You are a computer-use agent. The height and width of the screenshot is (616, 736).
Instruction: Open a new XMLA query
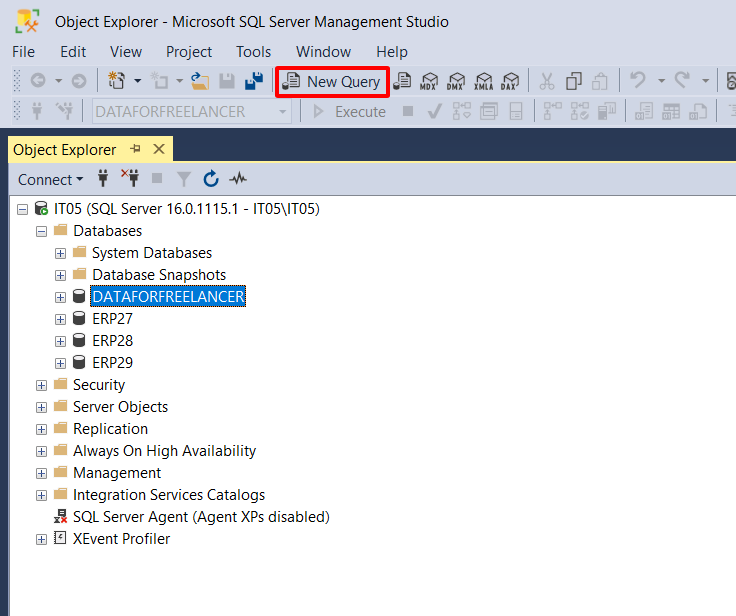[x=483, y=81]
